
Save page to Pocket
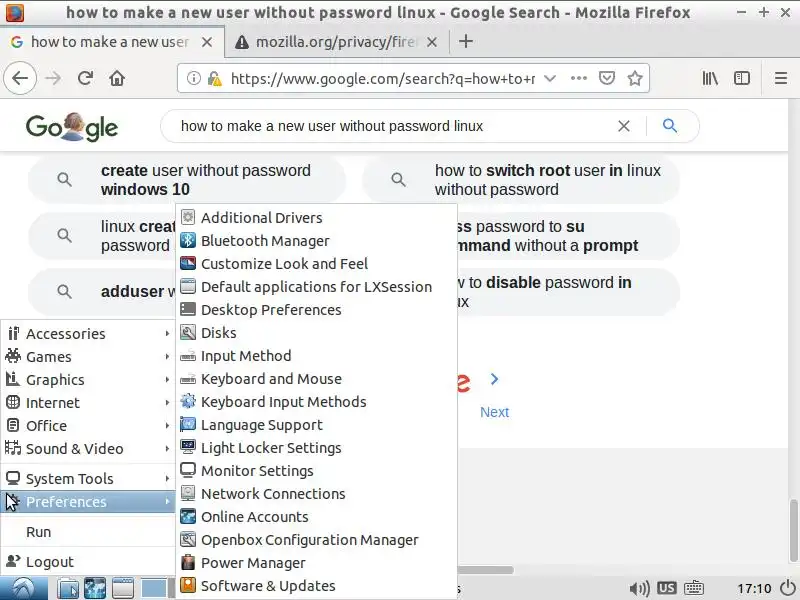[x=607, y=78]
